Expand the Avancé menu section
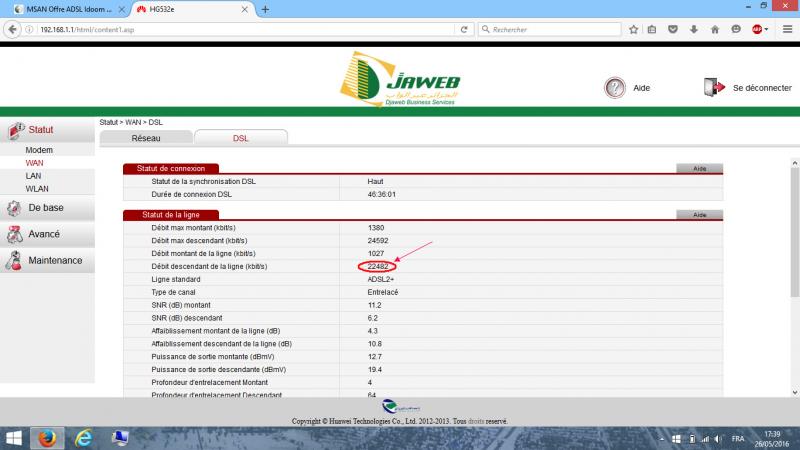This screenshot has width=800, height=450. pyautogui.click(x=43, y=234)
